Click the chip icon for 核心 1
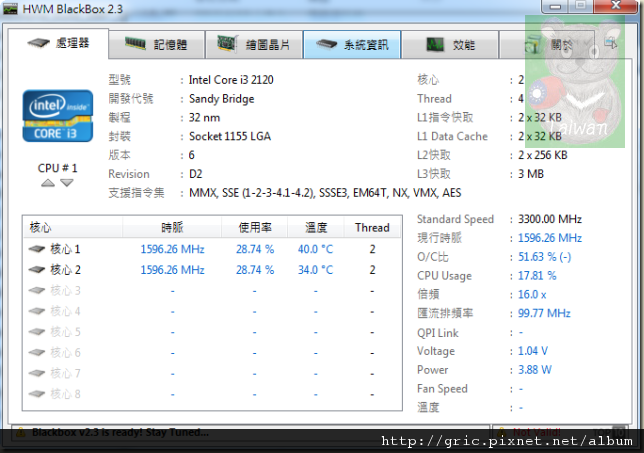The height and width of the screenshot is (453, 644). click(37, 249)
